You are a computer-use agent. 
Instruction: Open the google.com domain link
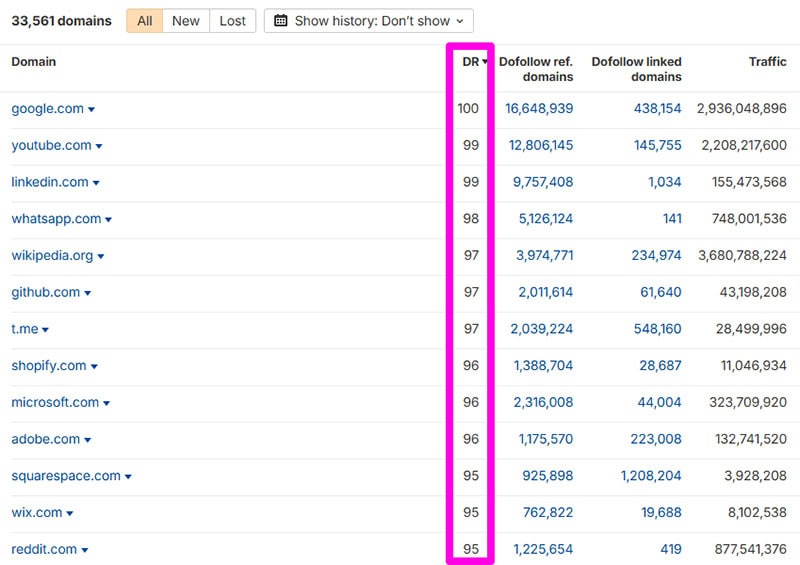click(x=47, y=109)
